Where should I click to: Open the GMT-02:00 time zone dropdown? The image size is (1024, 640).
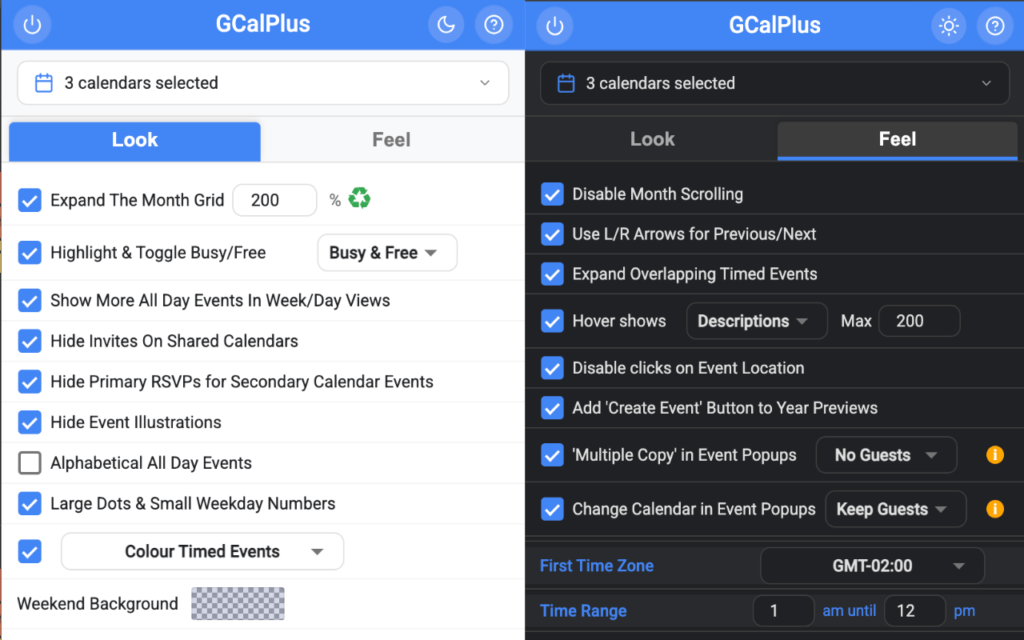pyautogui.click(x=872, y=566)
